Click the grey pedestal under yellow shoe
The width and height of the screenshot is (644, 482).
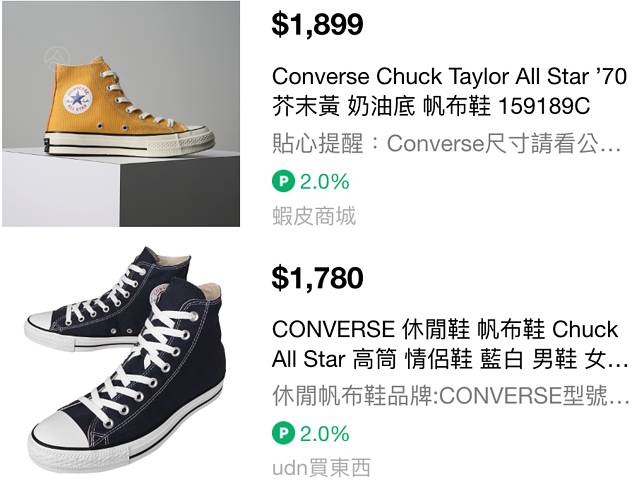[121, 188]
